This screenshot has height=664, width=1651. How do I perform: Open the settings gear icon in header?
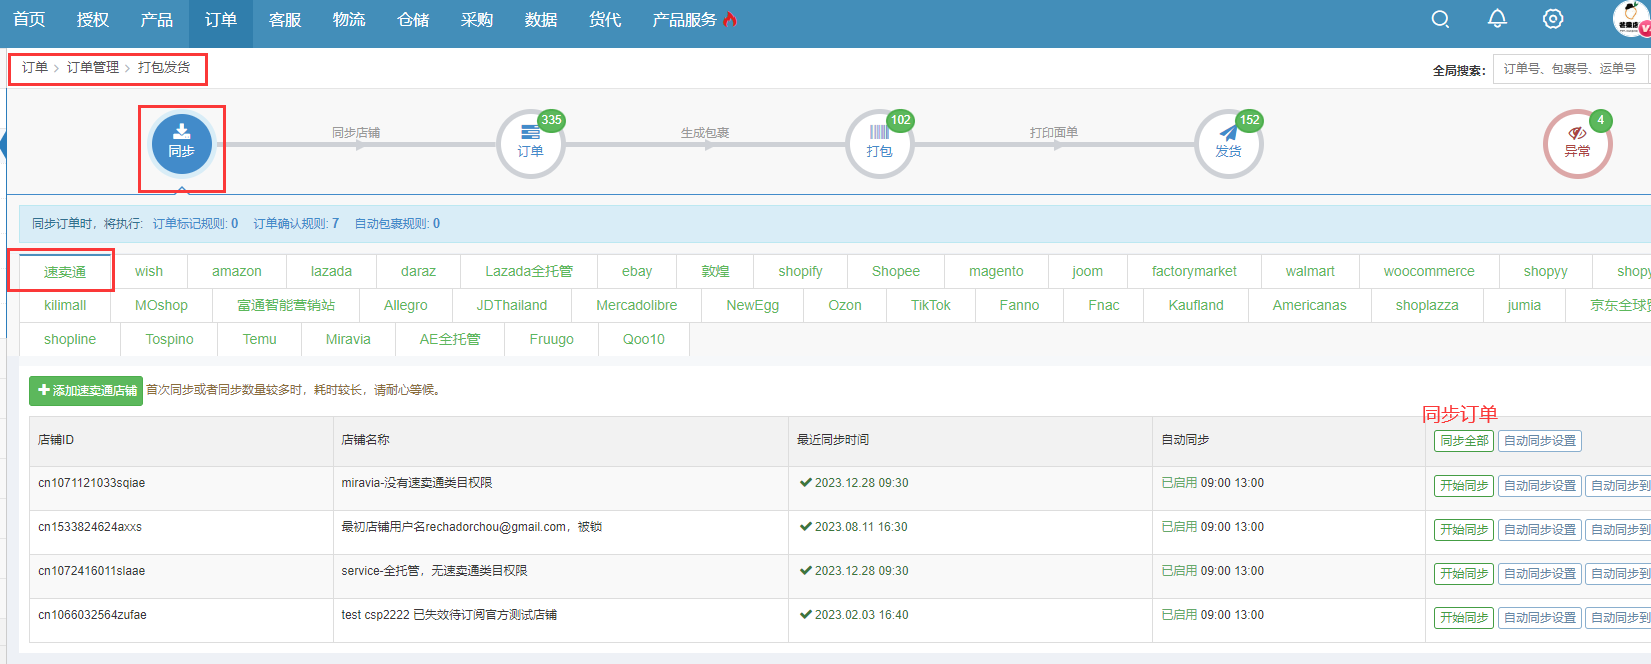pyautogui.click(x=1553, y=19)
